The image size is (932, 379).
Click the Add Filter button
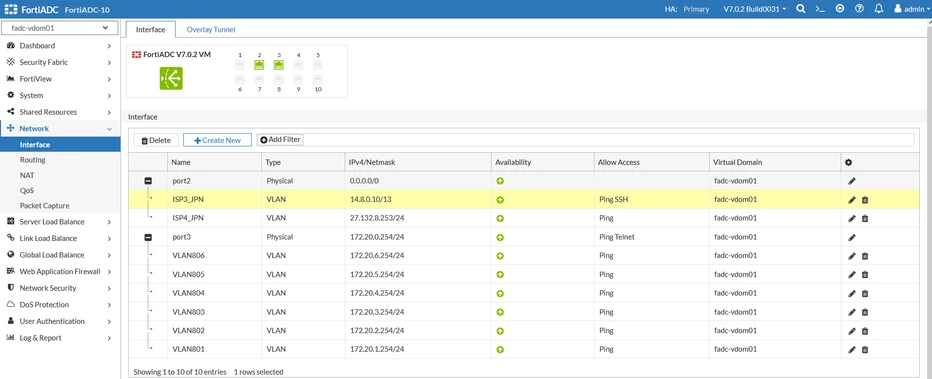280,140
